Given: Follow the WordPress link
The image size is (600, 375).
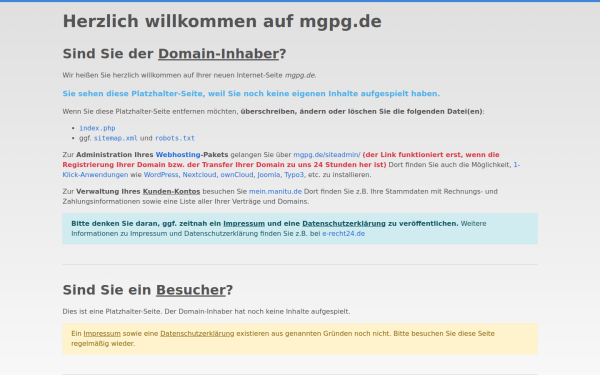Looking at the screenshot, I should [161, 174].
